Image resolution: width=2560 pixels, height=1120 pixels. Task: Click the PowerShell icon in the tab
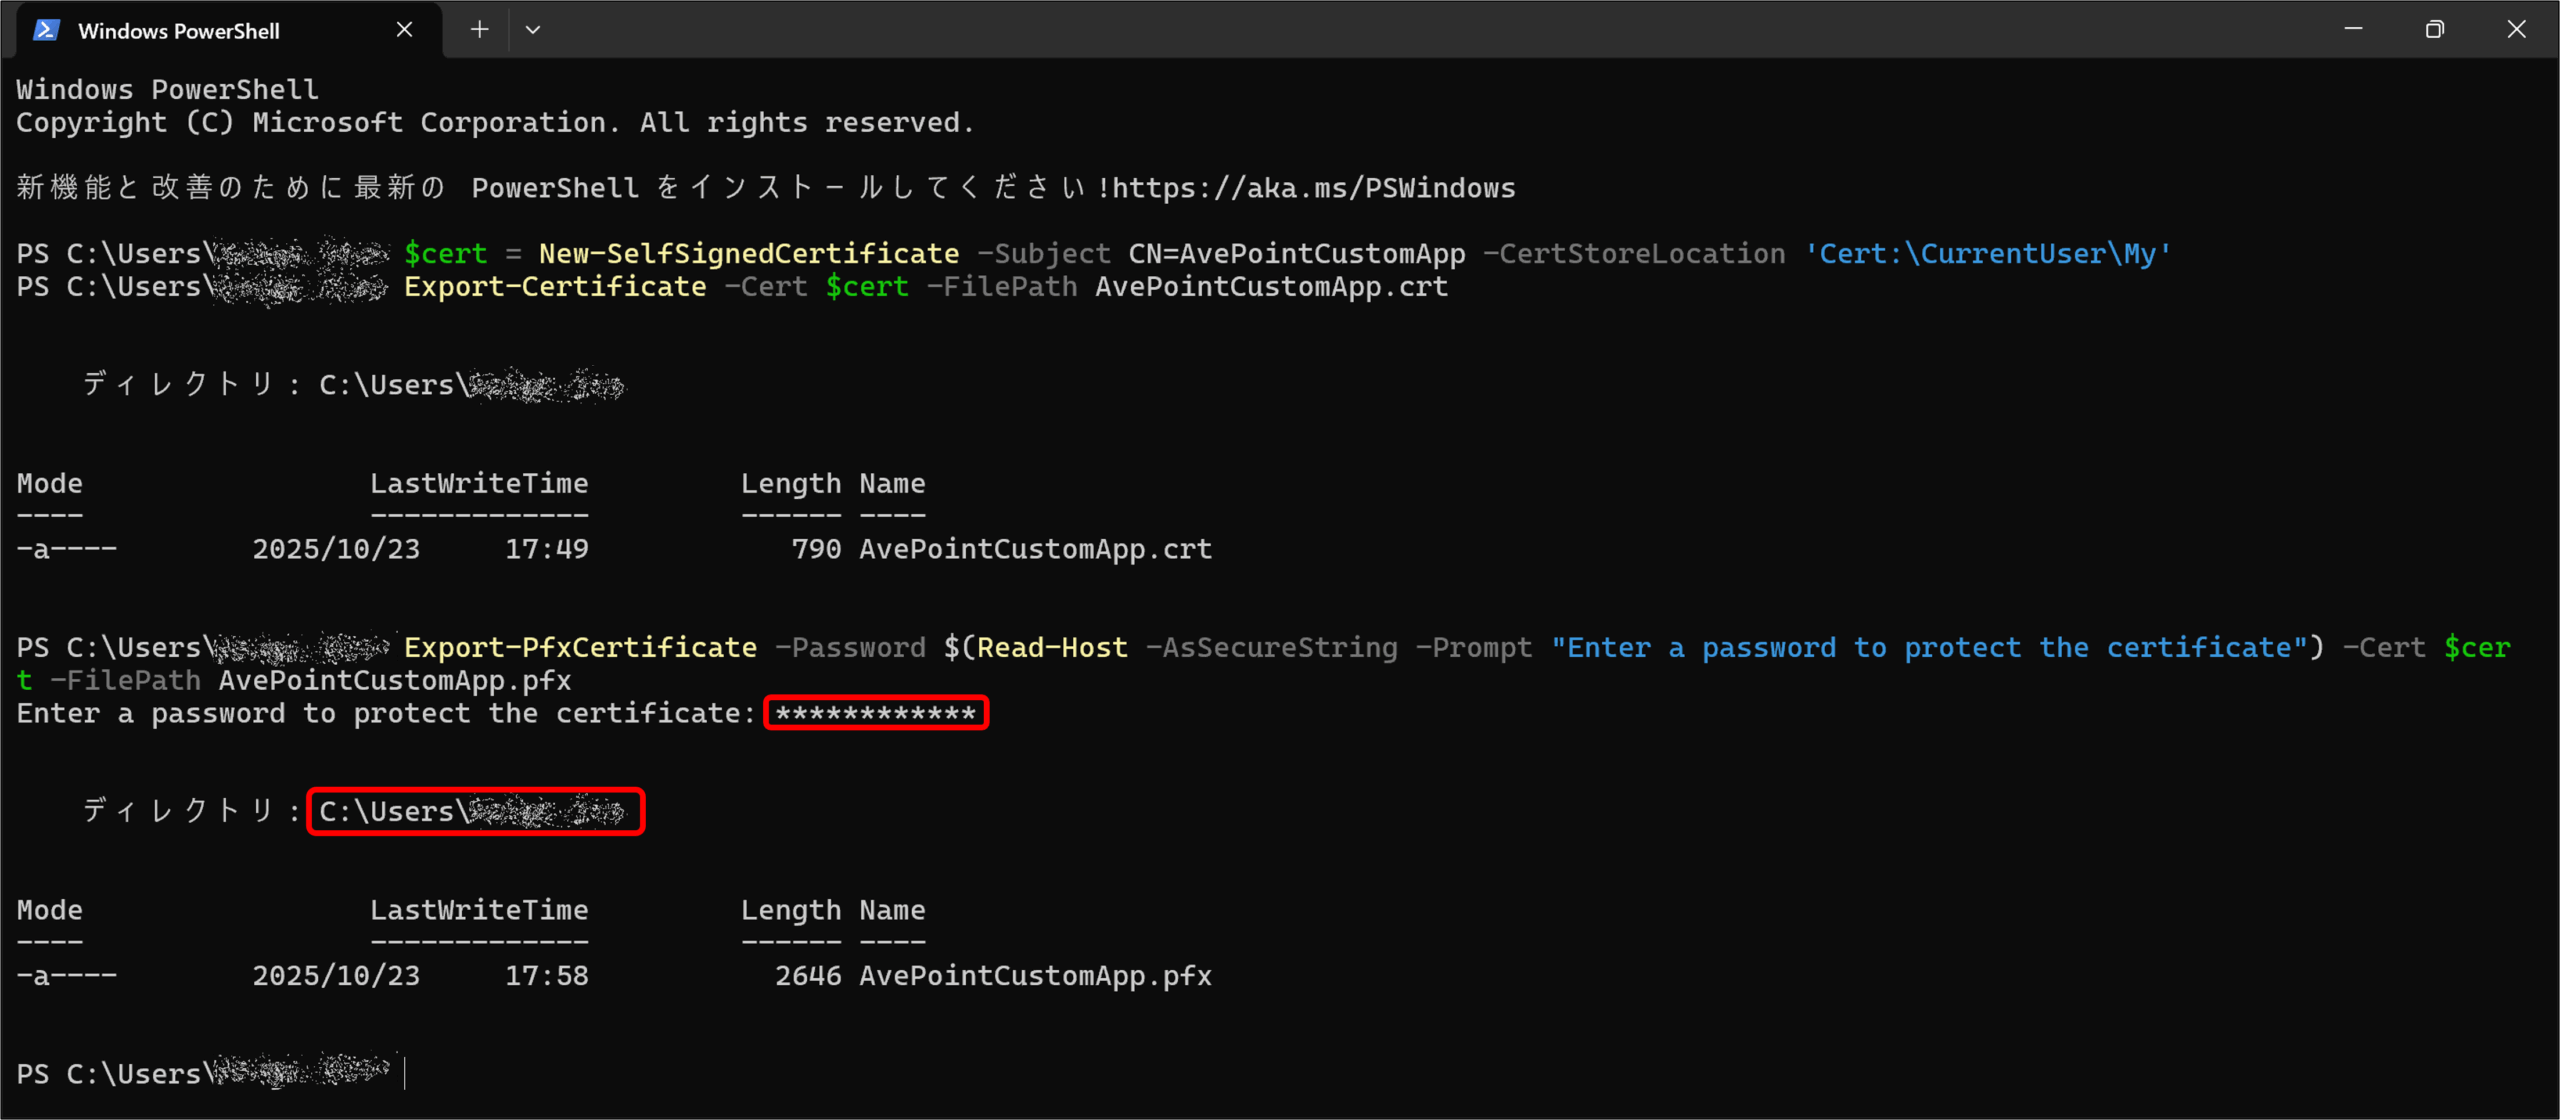(x=46, y=30)
